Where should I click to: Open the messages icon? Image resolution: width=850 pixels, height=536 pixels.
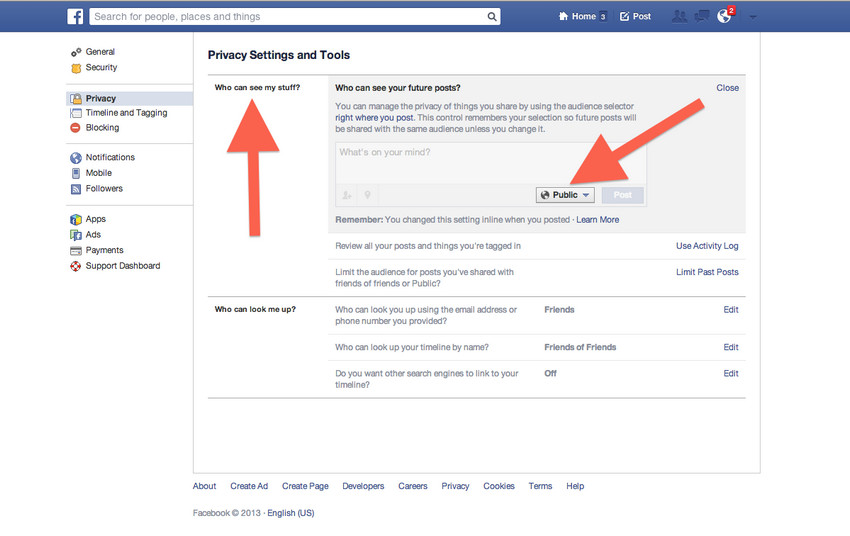pos(702,17)
